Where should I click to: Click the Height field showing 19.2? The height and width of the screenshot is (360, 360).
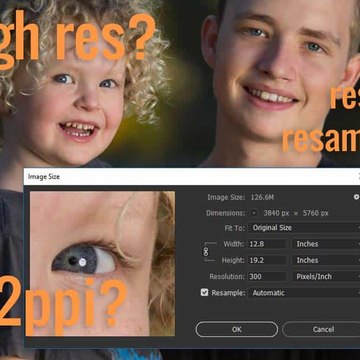(267, 260)
